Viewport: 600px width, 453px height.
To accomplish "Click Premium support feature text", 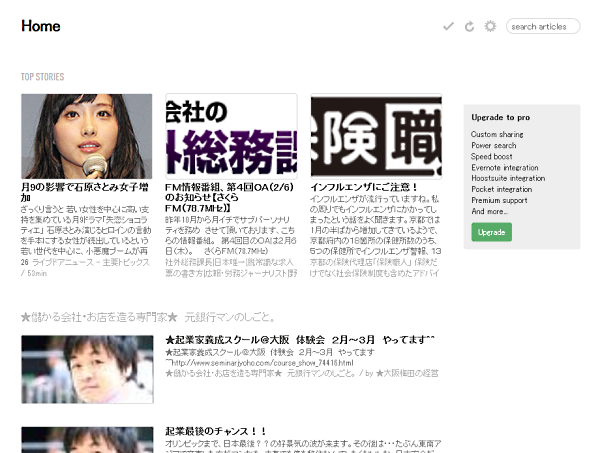I will [x=499, y=200].
